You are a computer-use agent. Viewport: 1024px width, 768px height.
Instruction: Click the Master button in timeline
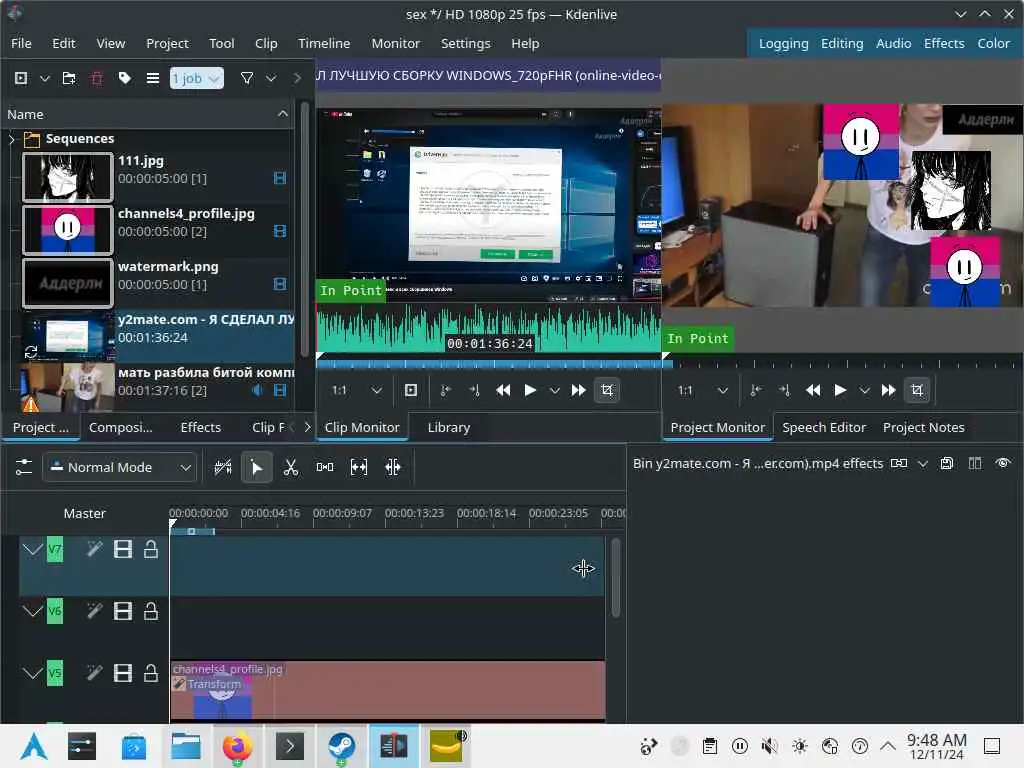[x=84, y=513]
